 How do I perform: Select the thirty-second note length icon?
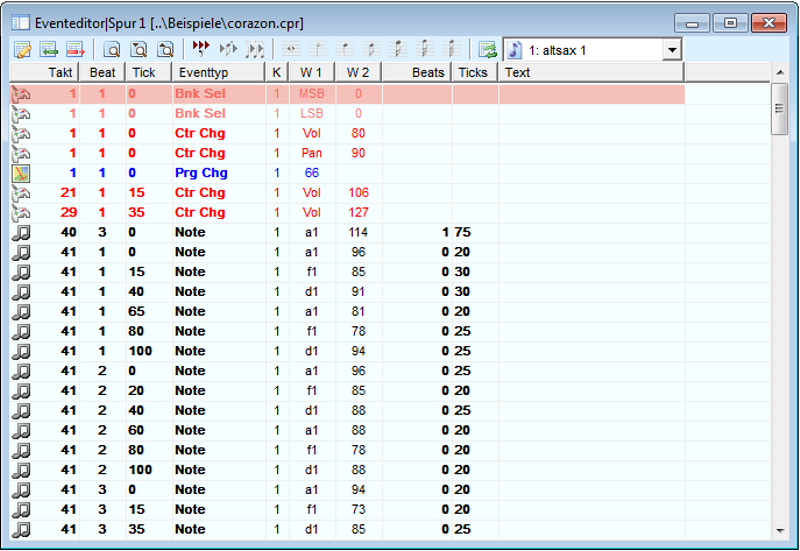(424, 49)
